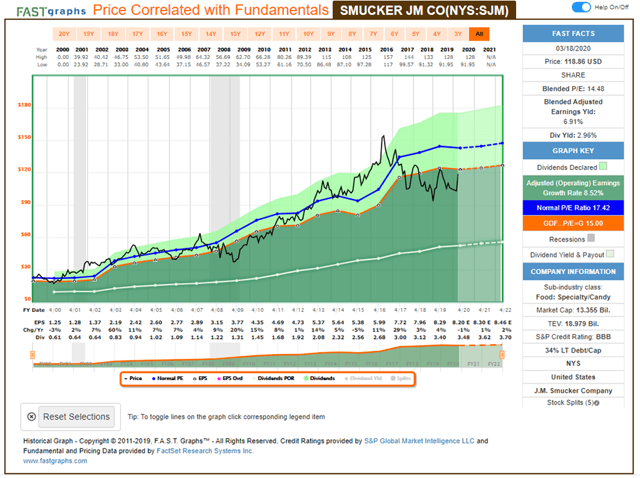Select the 15Y time range tab

(x=187, y=34)
